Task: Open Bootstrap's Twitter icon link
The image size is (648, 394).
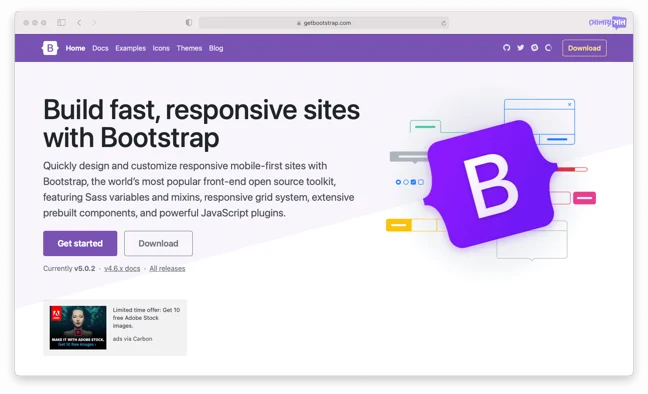Action: click(x=520, y=48)
